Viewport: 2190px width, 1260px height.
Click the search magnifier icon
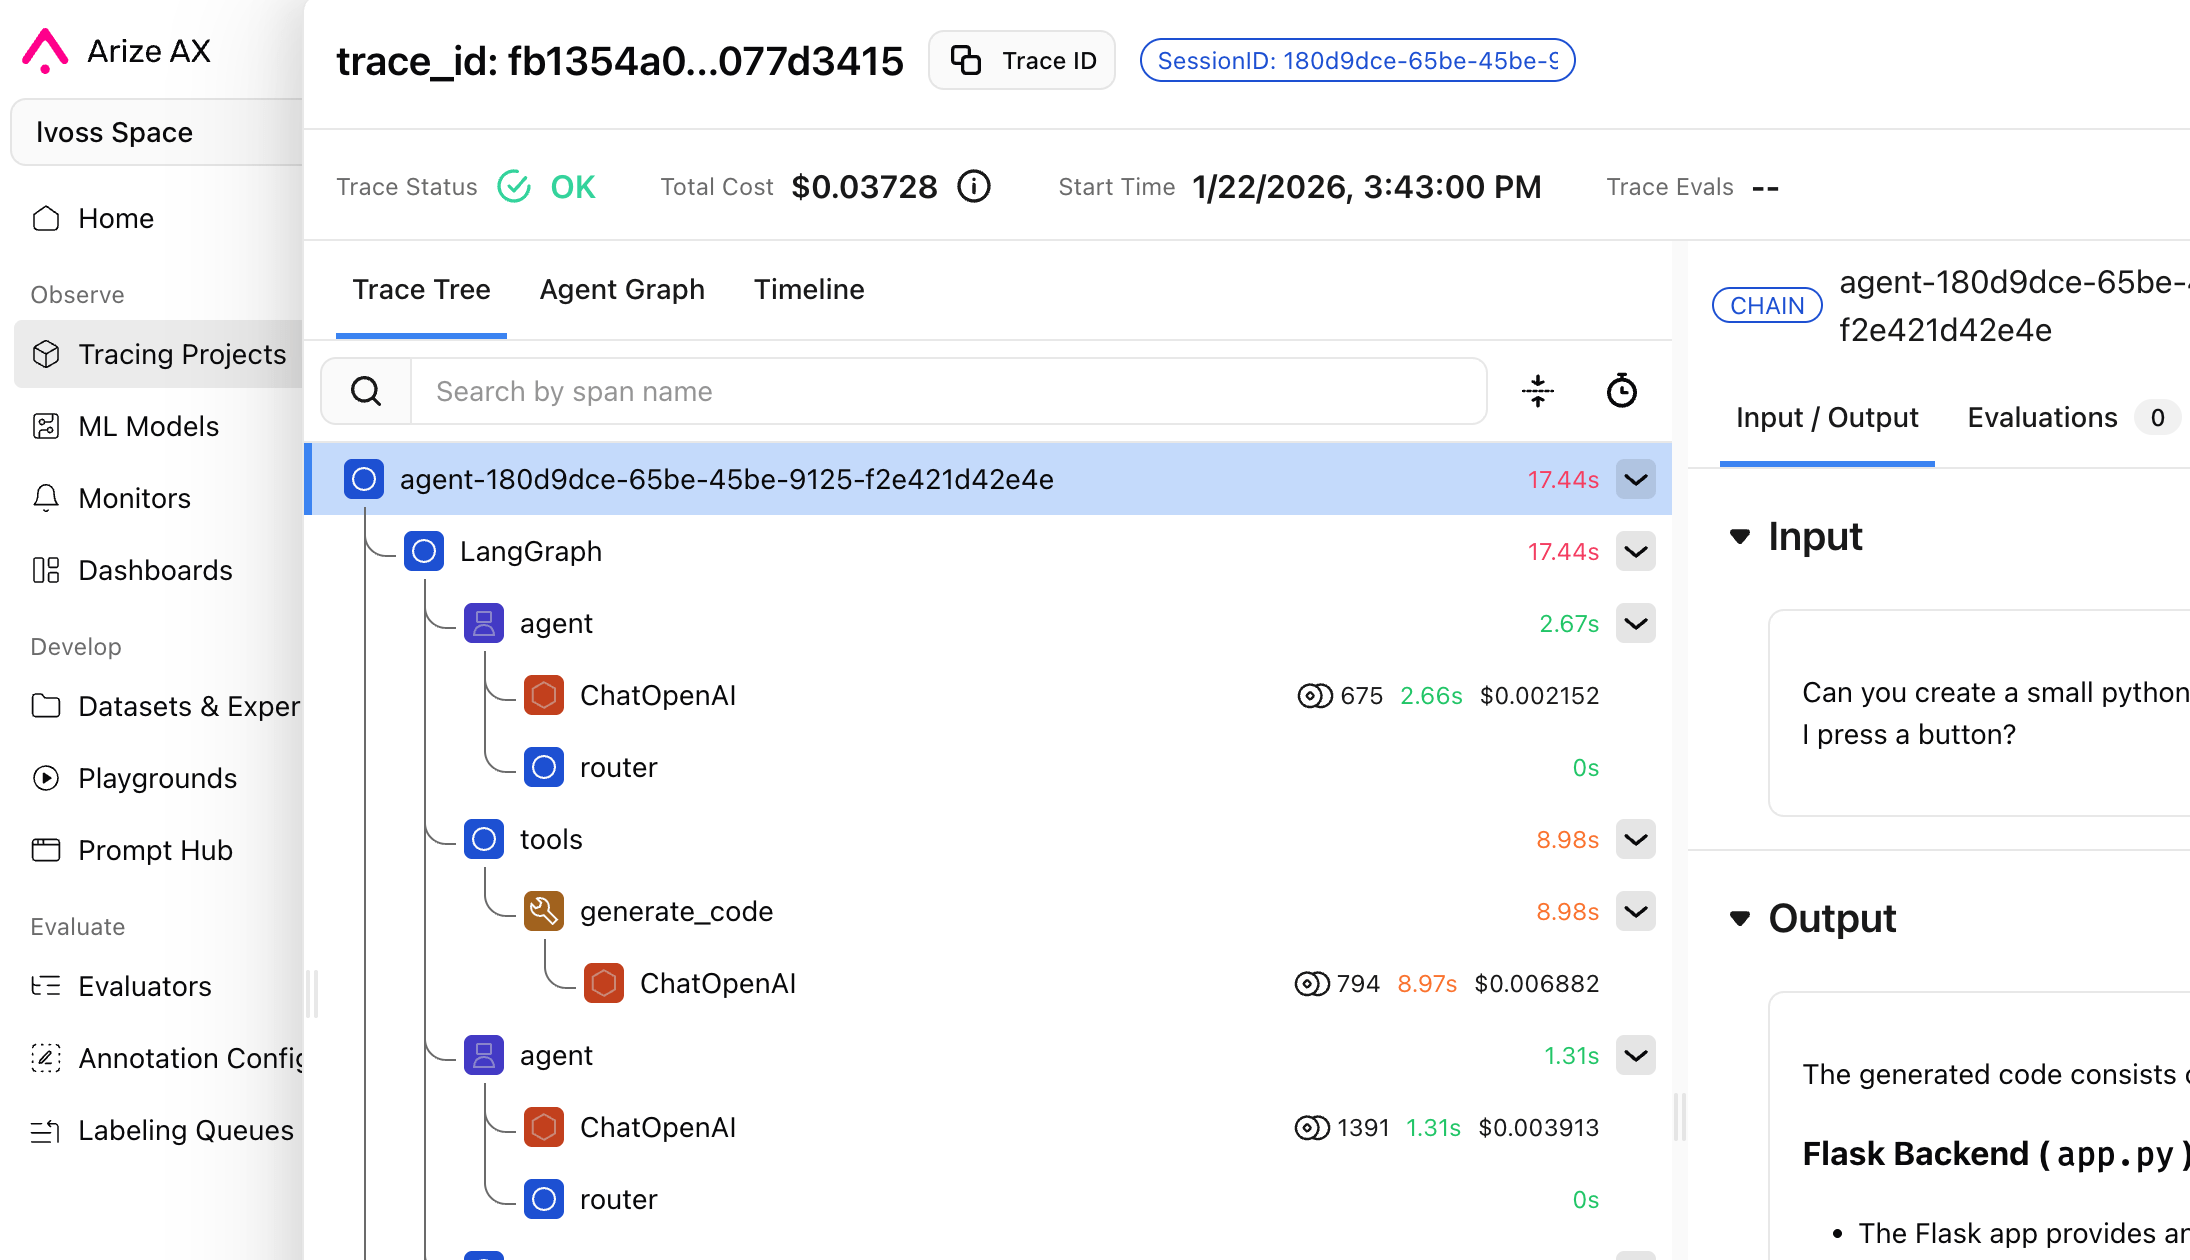[366, 391]
